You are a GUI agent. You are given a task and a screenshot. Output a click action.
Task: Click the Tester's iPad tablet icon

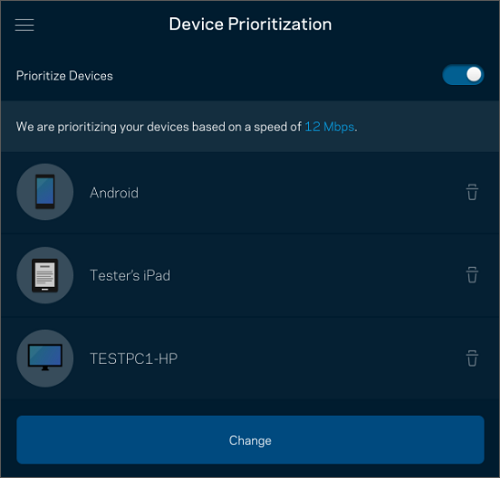tap(45, 275)
